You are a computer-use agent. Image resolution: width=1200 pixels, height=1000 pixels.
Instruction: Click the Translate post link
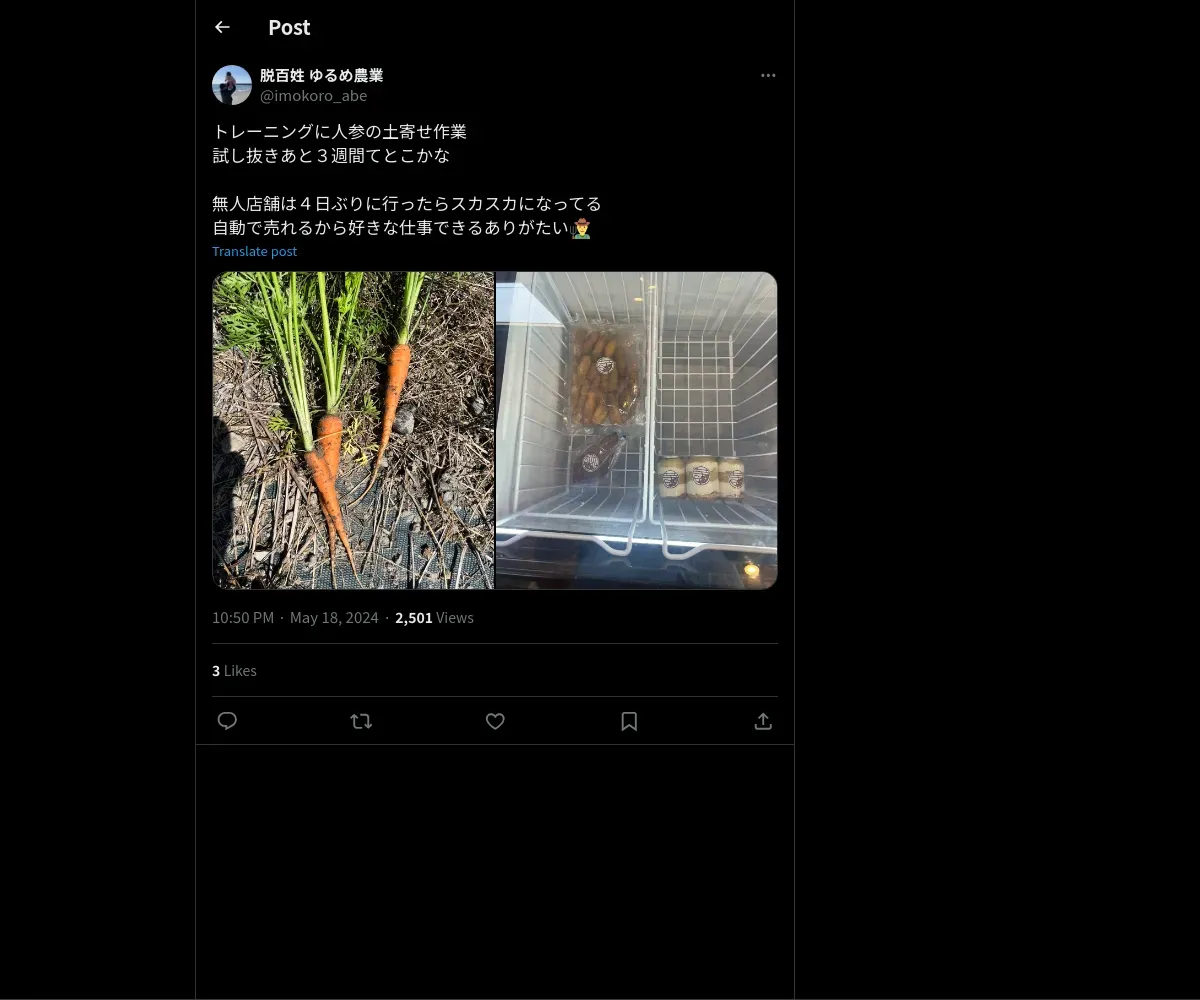[254, 251]
